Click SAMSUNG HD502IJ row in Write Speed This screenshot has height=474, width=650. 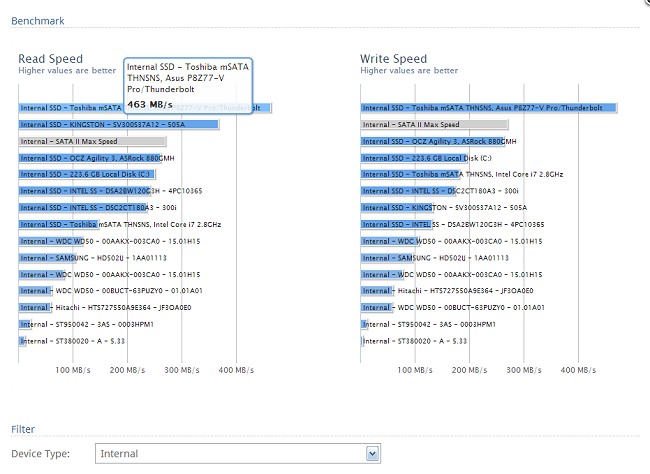(435, 258)
